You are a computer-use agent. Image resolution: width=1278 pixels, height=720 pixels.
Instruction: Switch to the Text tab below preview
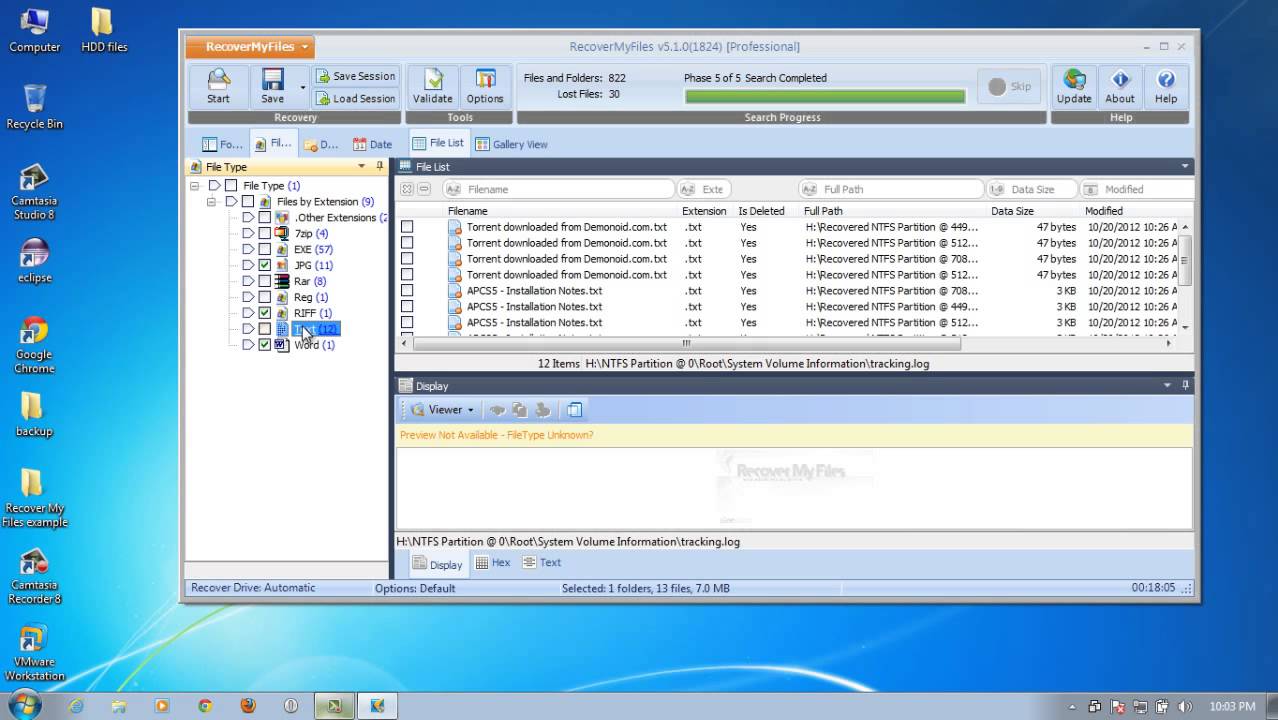[x=542, y=563]
